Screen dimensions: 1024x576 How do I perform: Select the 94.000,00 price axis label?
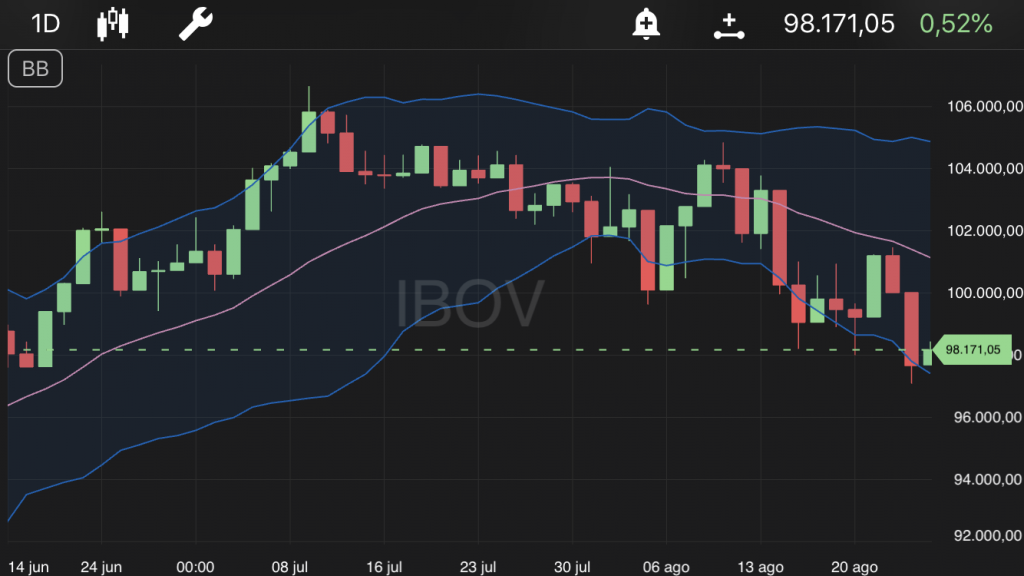988,479
